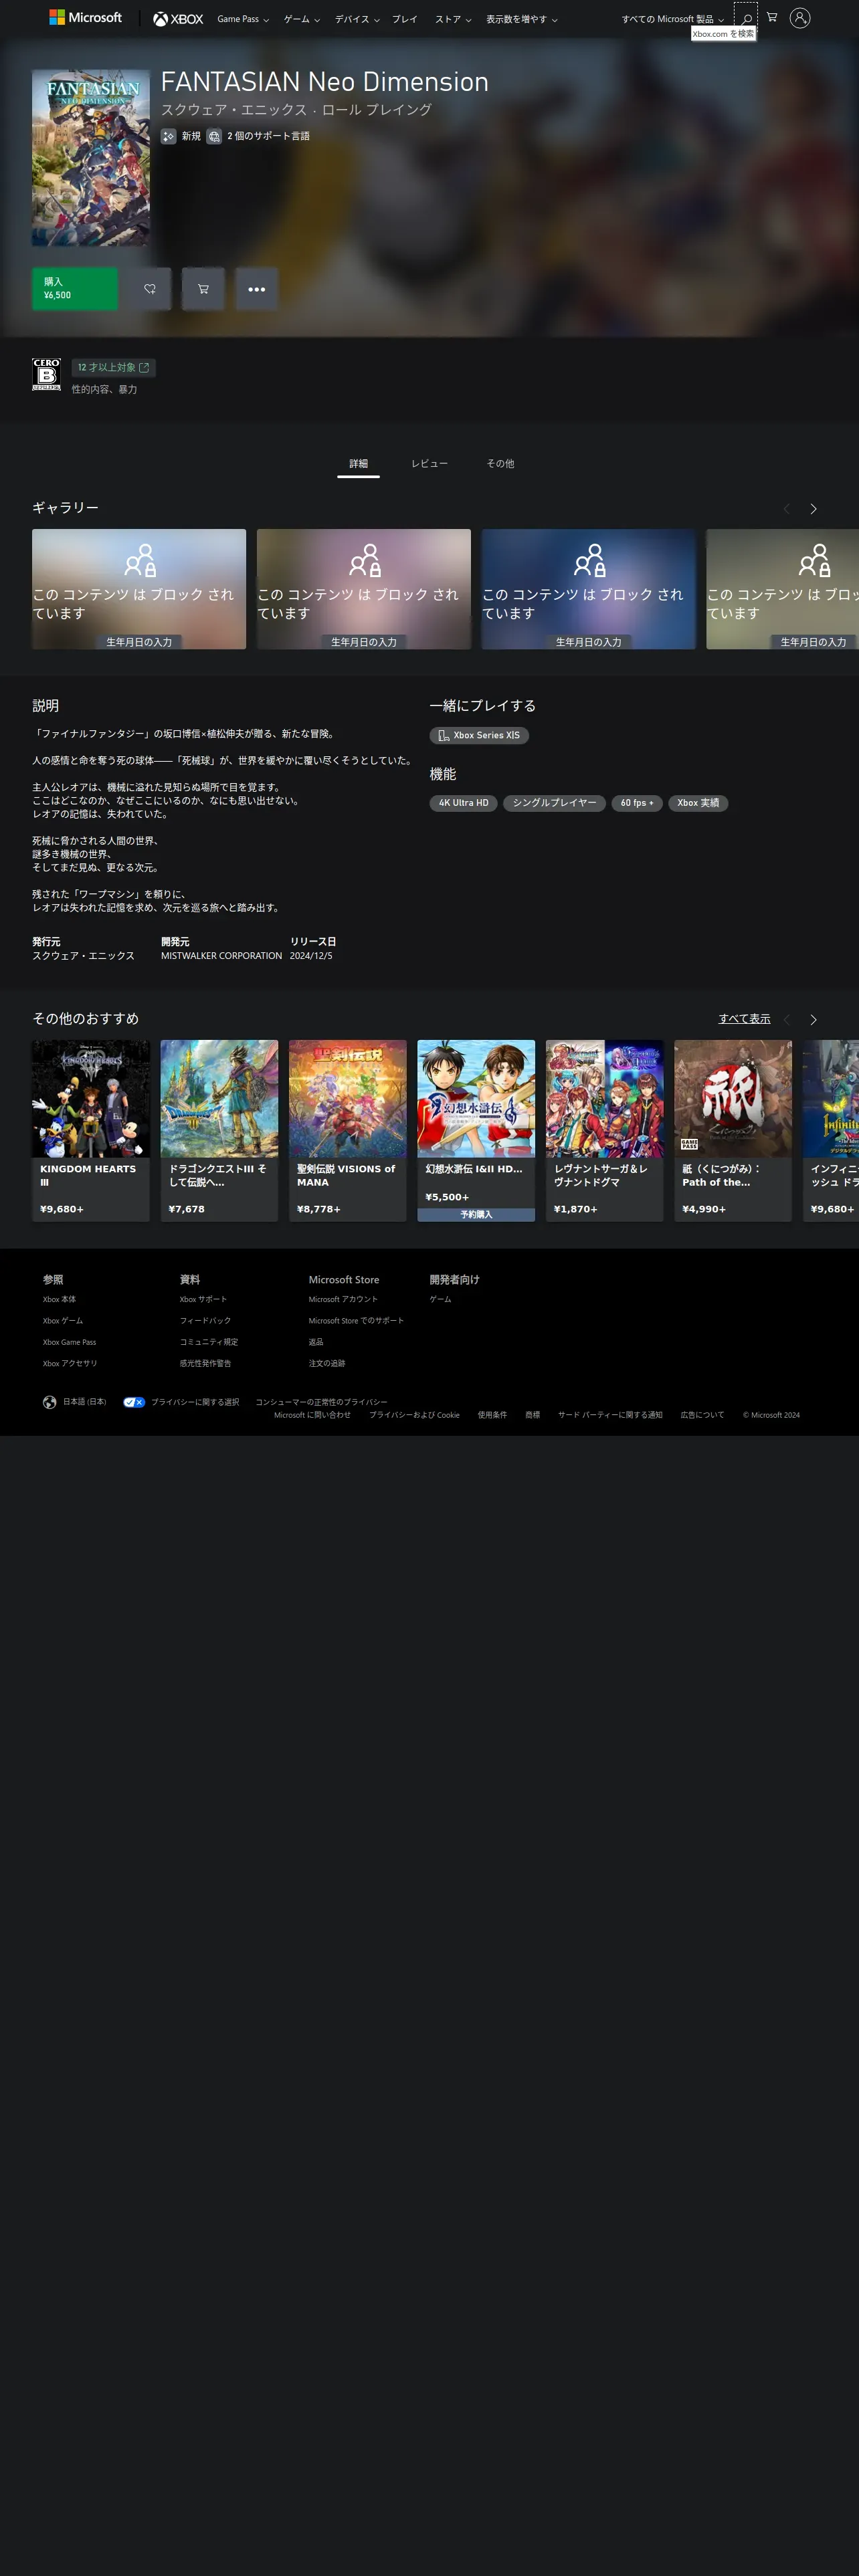Click the 60 fps + tag
This screenshot has height=2576, width=859.
pyautogui.click(x=637, y=803)
